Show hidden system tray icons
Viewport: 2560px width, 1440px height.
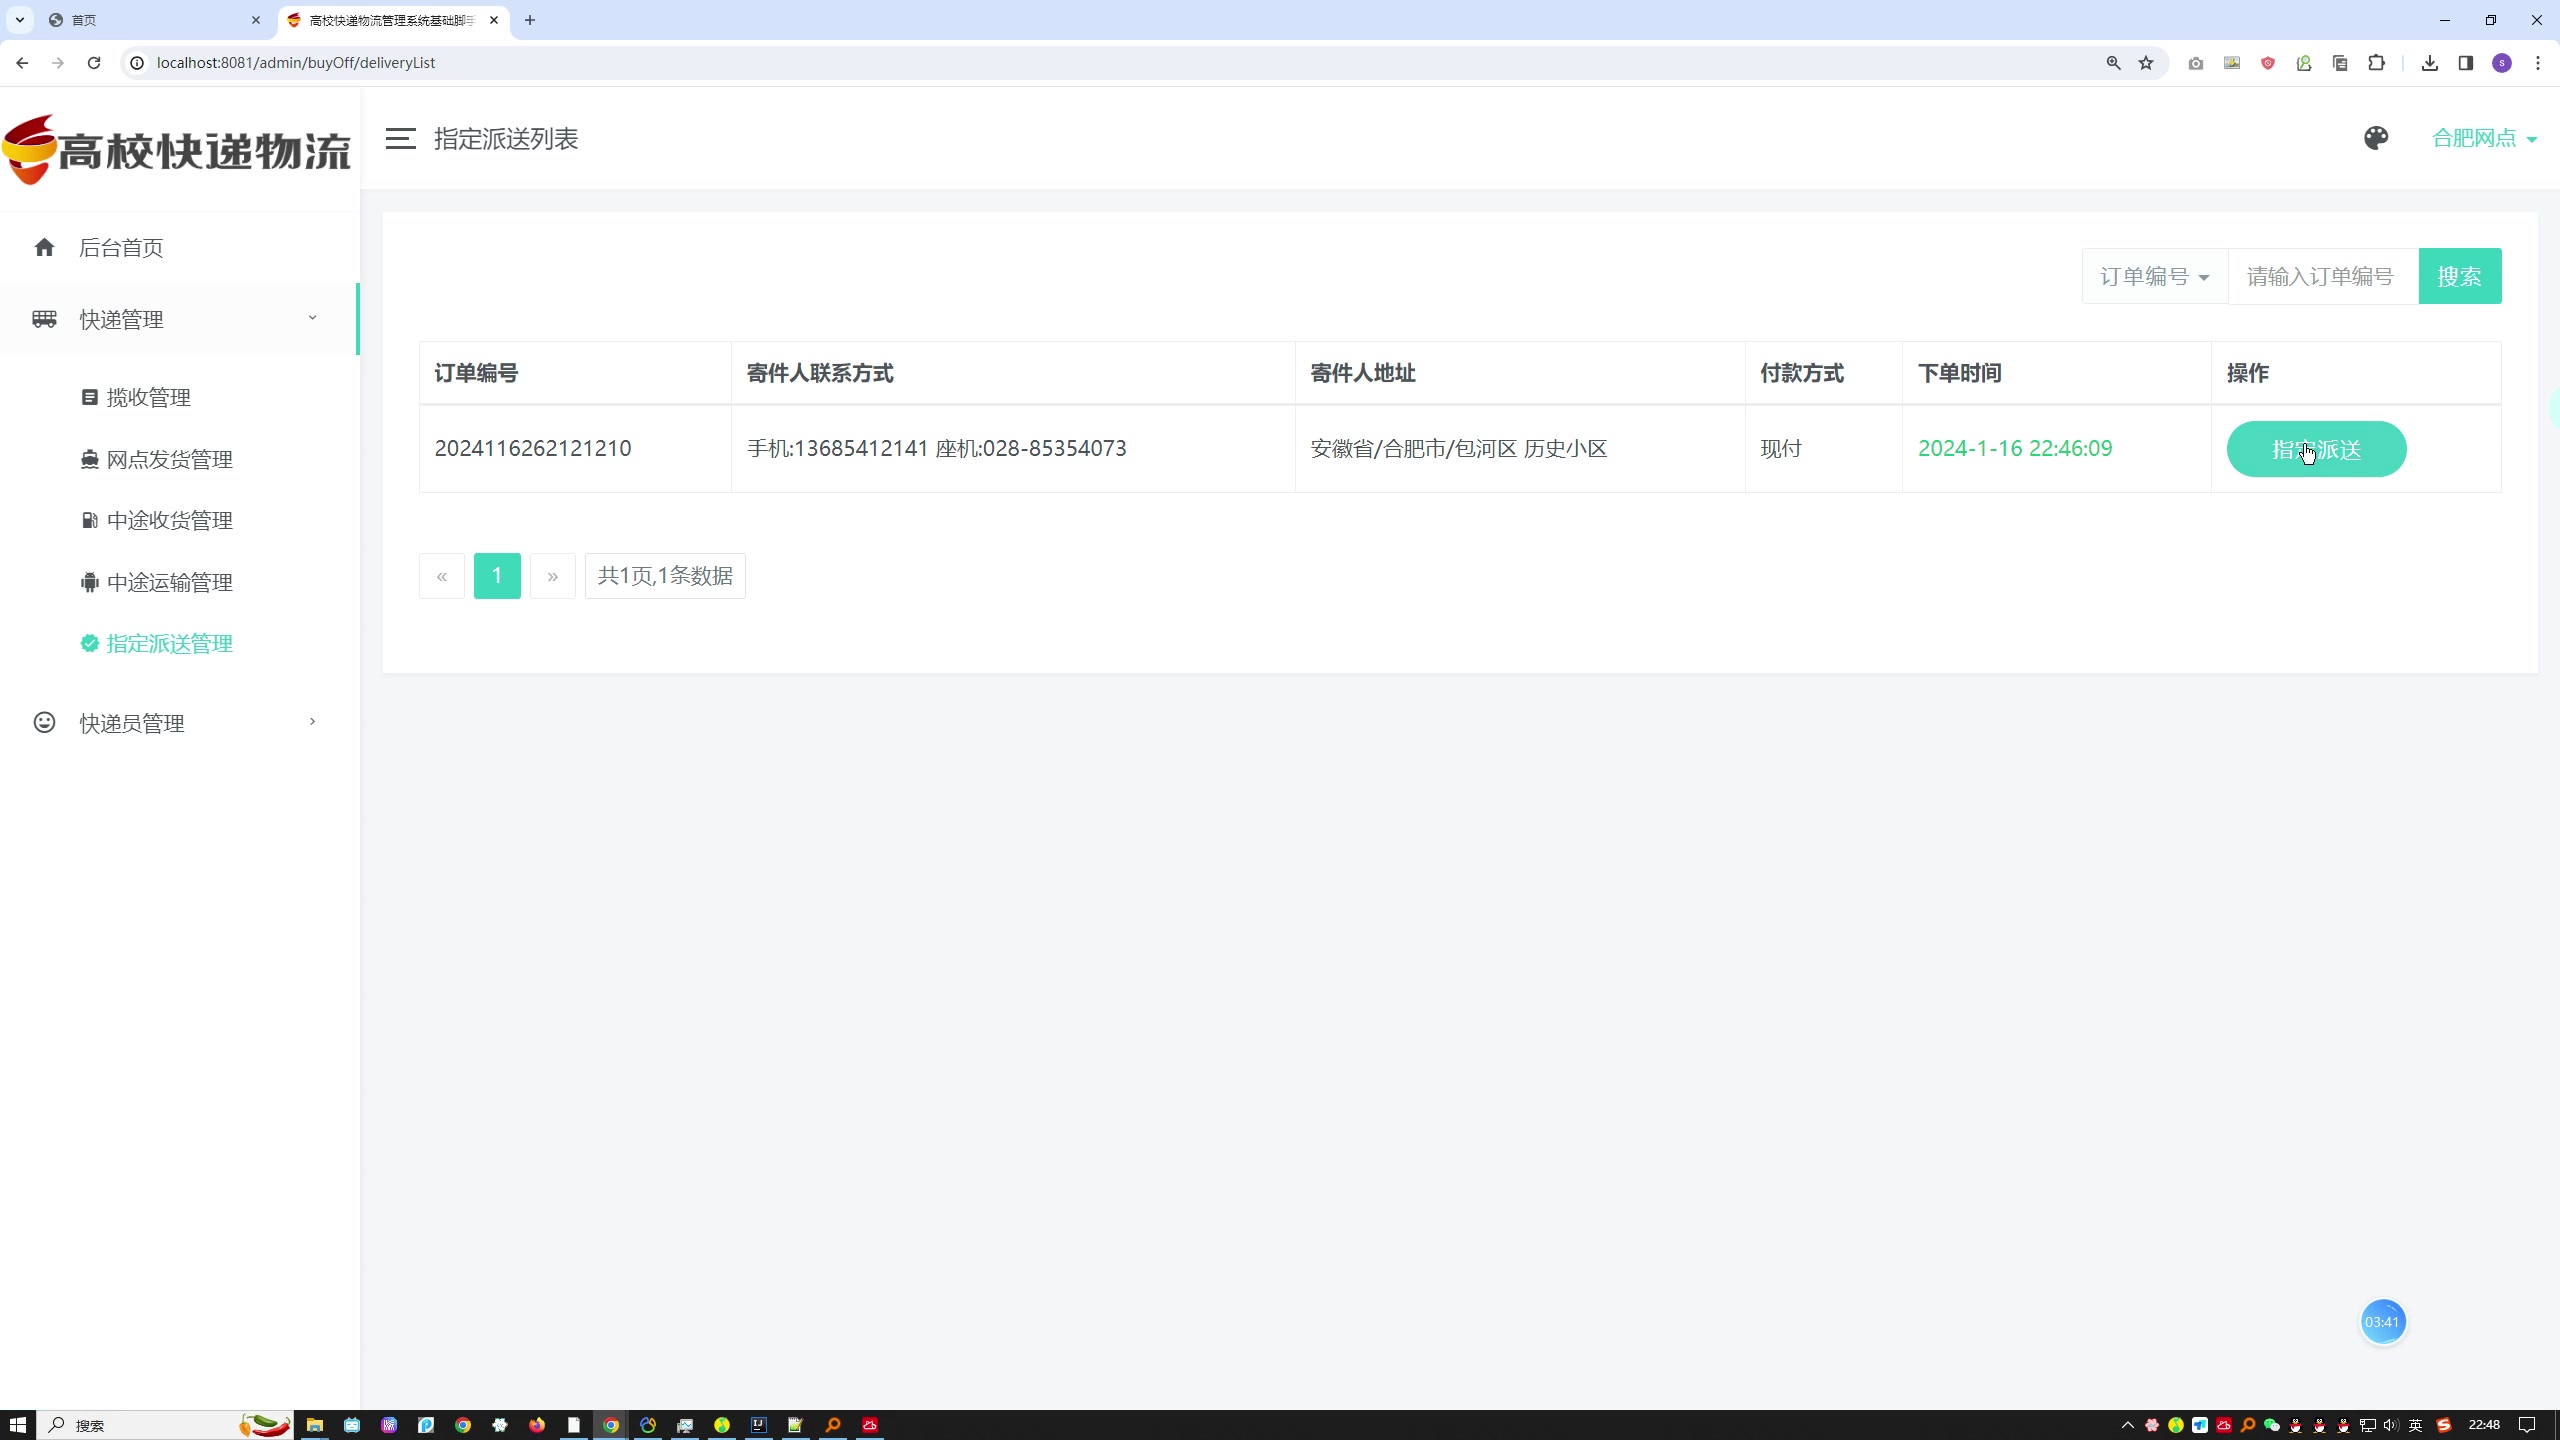[2127, 1425]
